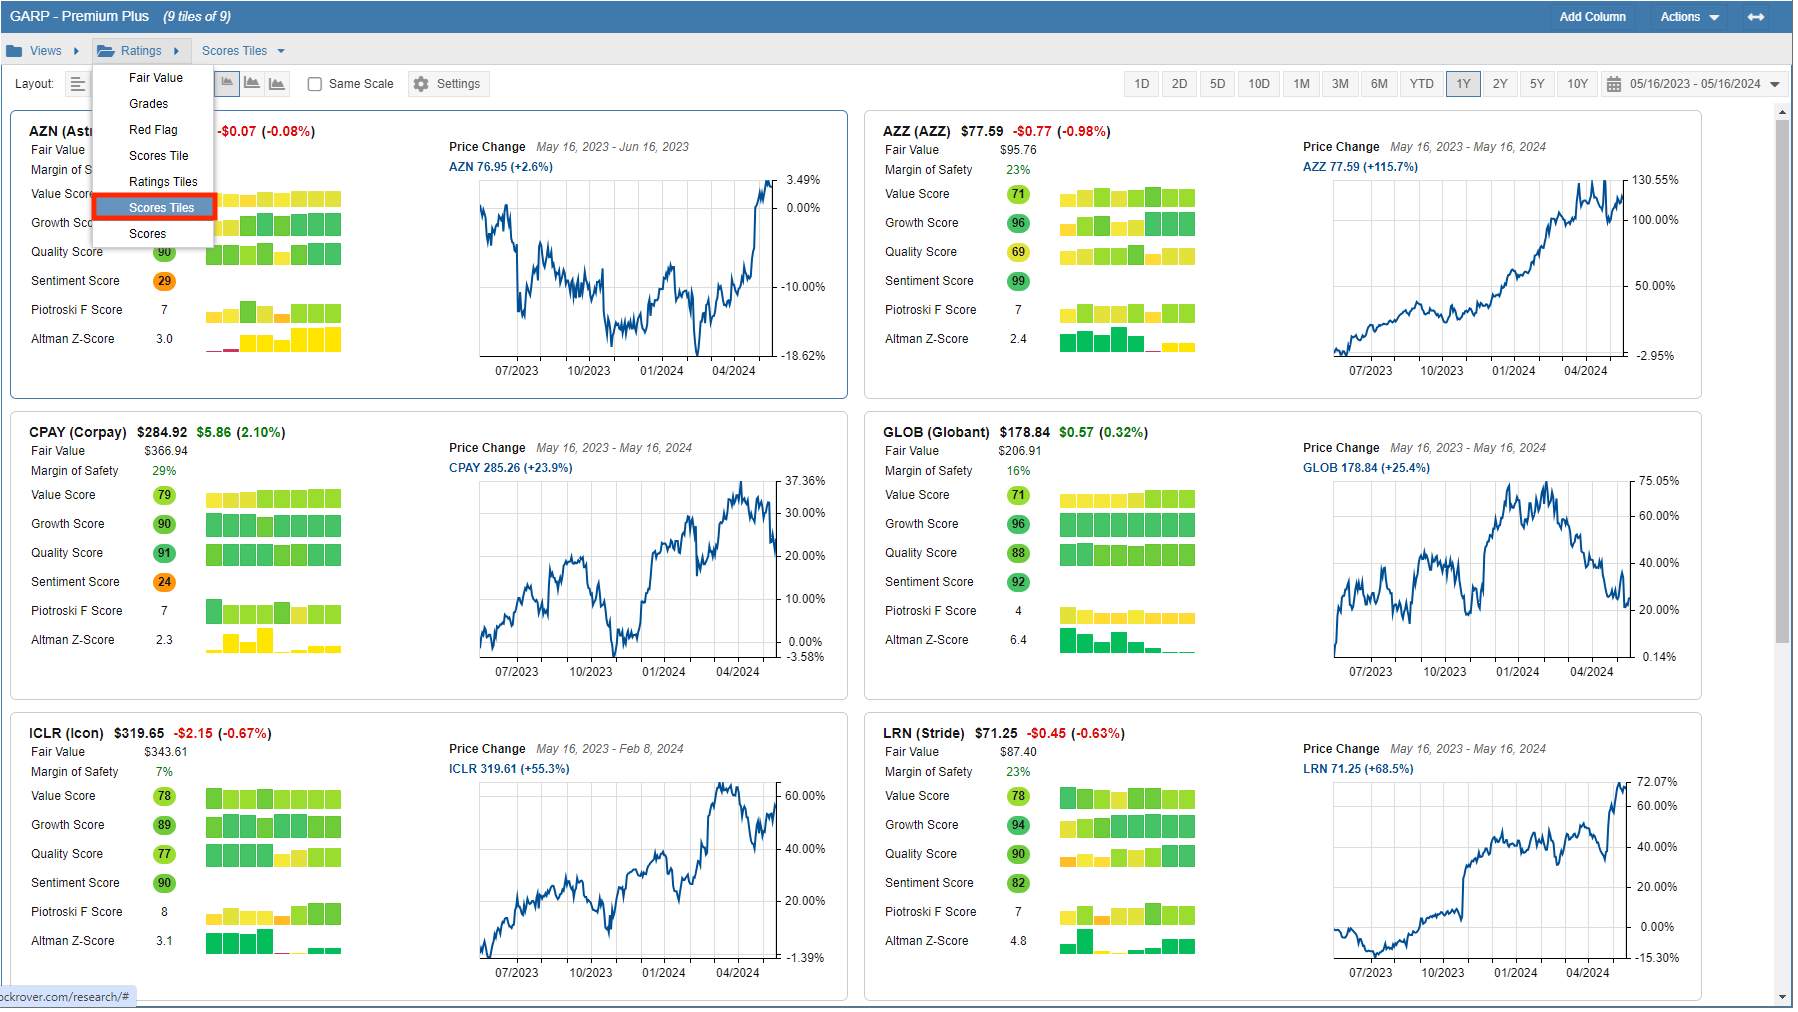This screenshot has height=1012, width=1798.
Task: Click the LRN Altman Z-Score history bars
Action: coord(1127,941)
